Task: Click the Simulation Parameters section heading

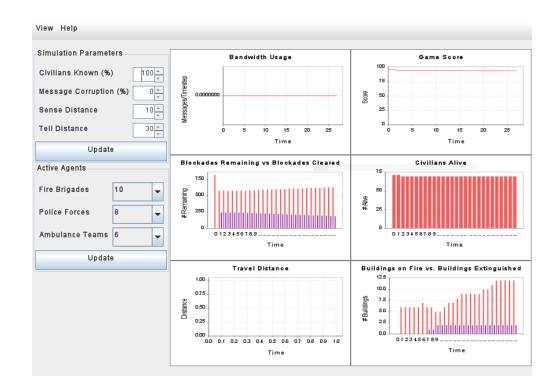Action: coord(80,53)
